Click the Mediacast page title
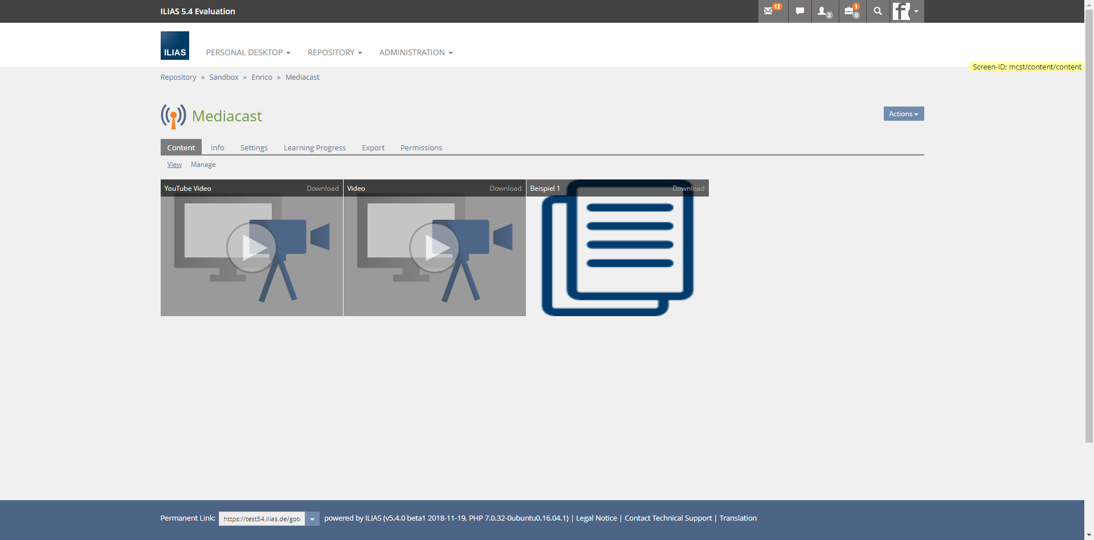 point(227,117)
